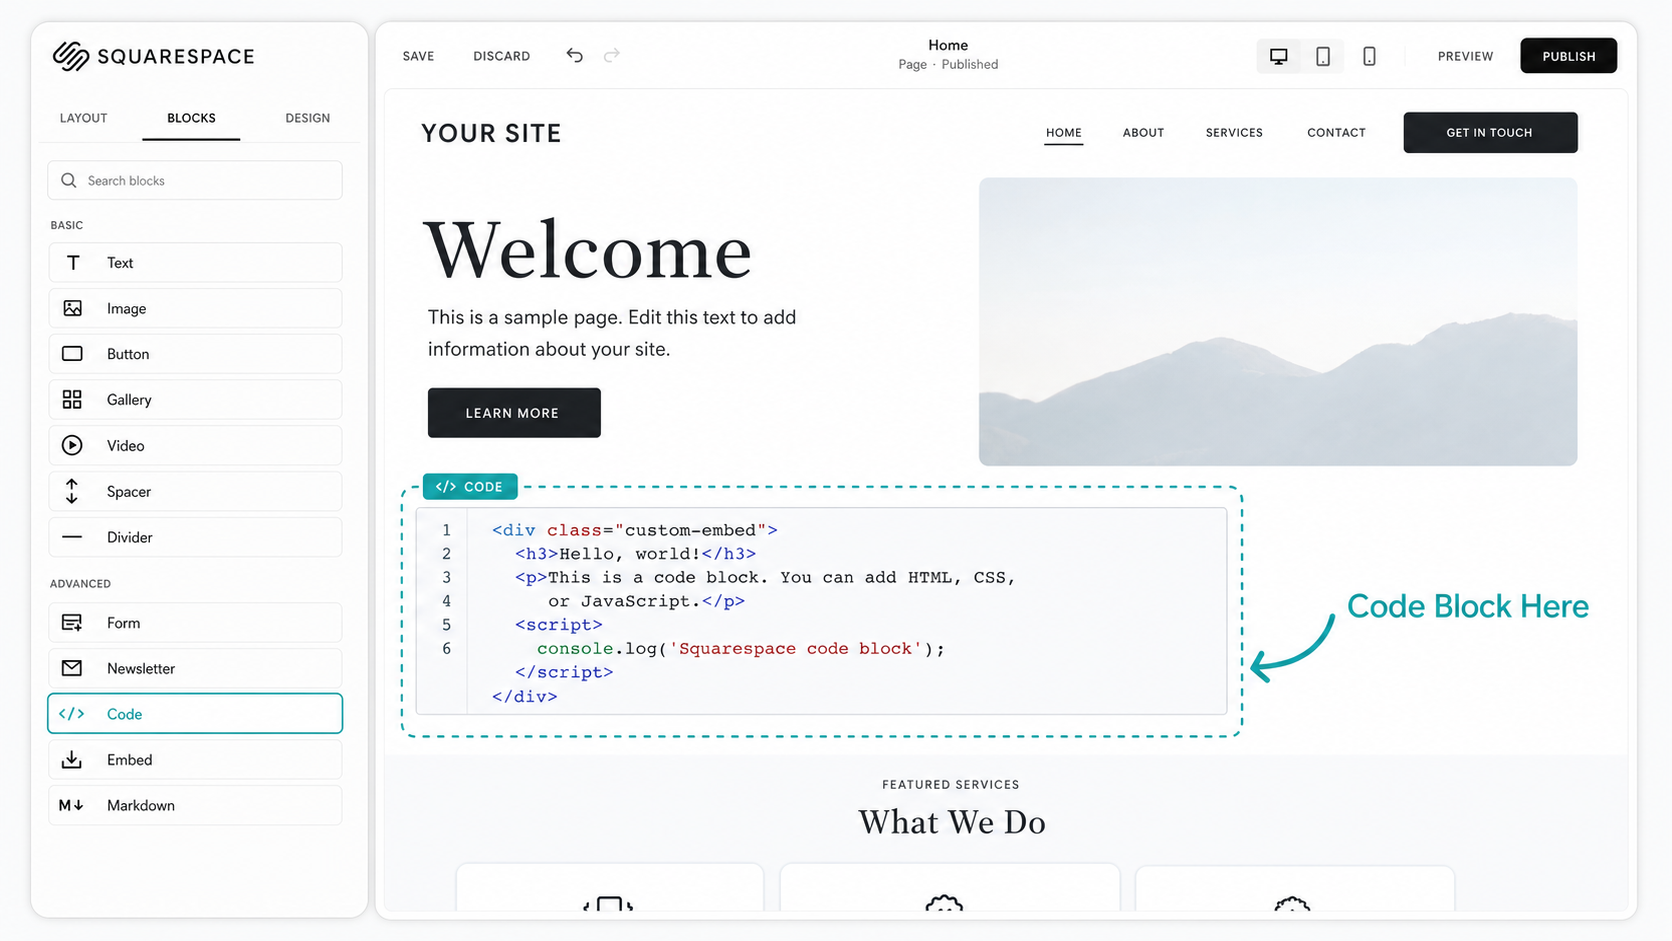Switch to tablet preview icon
The image size is (1672, 941).
[x=1323, y=56]
